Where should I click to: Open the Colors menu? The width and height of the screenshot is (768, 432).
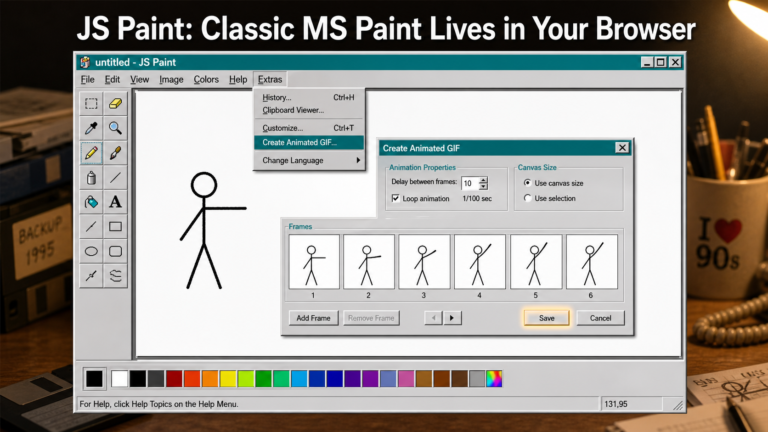(x=206, y=79)
